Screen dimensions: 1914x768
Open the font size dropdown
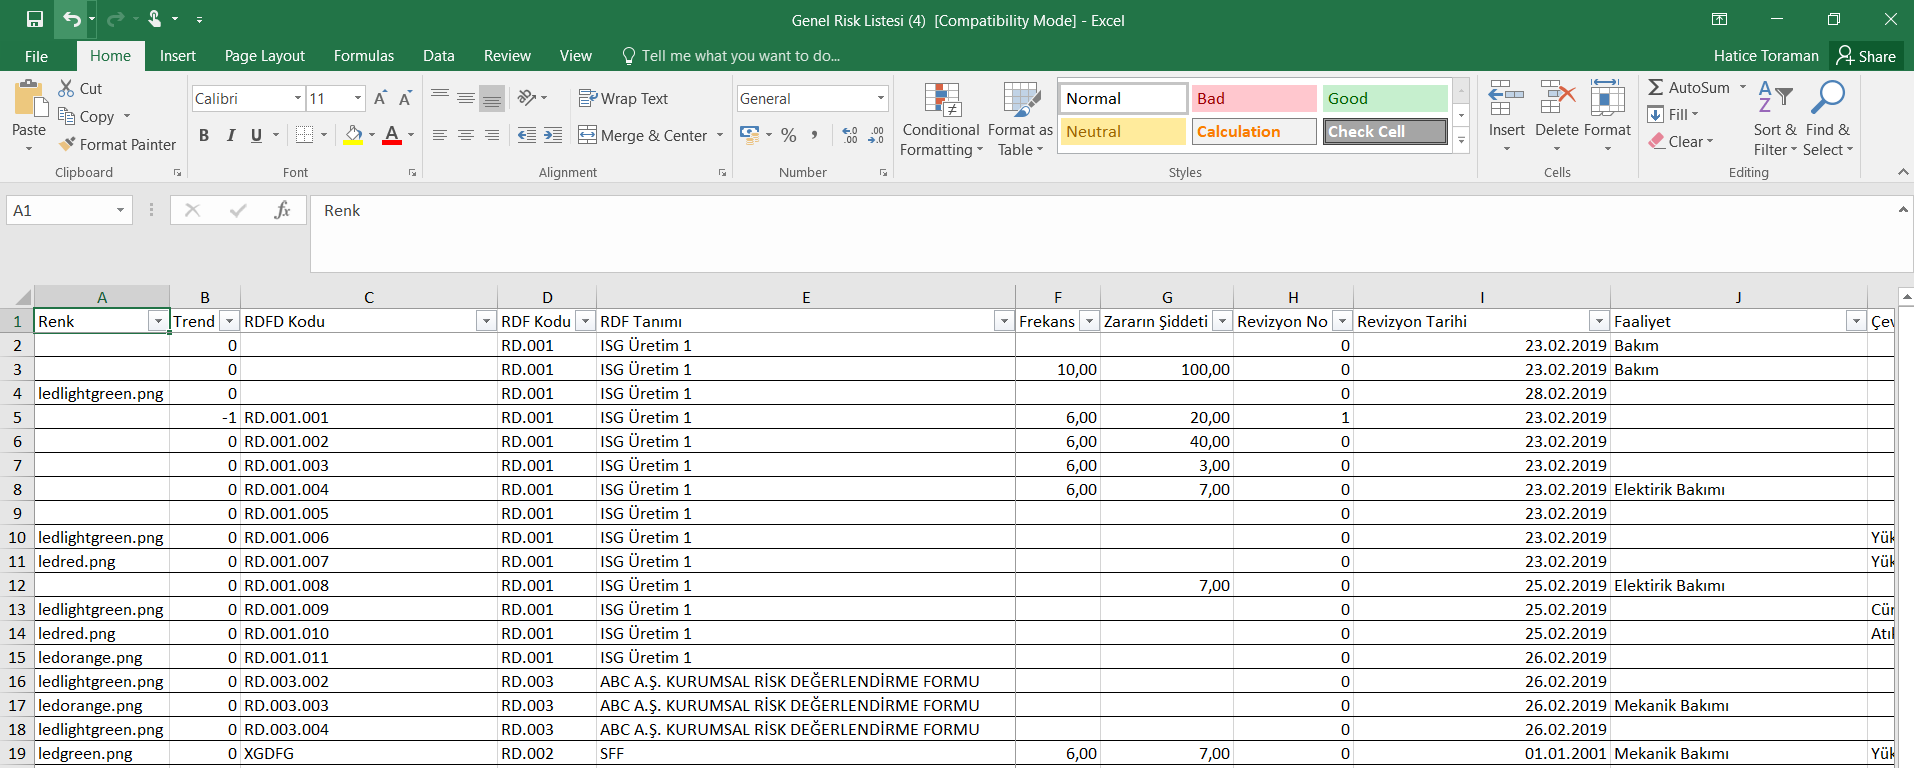358,98
